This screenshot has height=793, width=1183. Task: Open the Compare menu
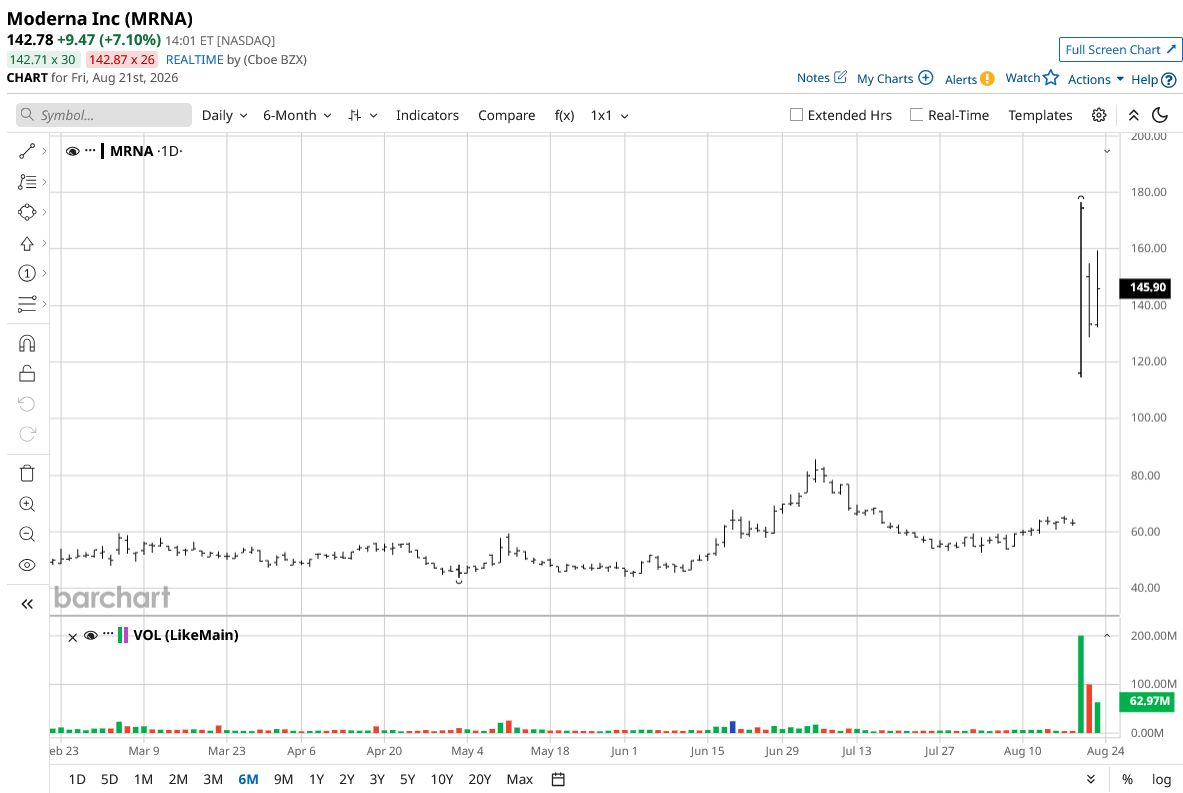coord(506,115)
